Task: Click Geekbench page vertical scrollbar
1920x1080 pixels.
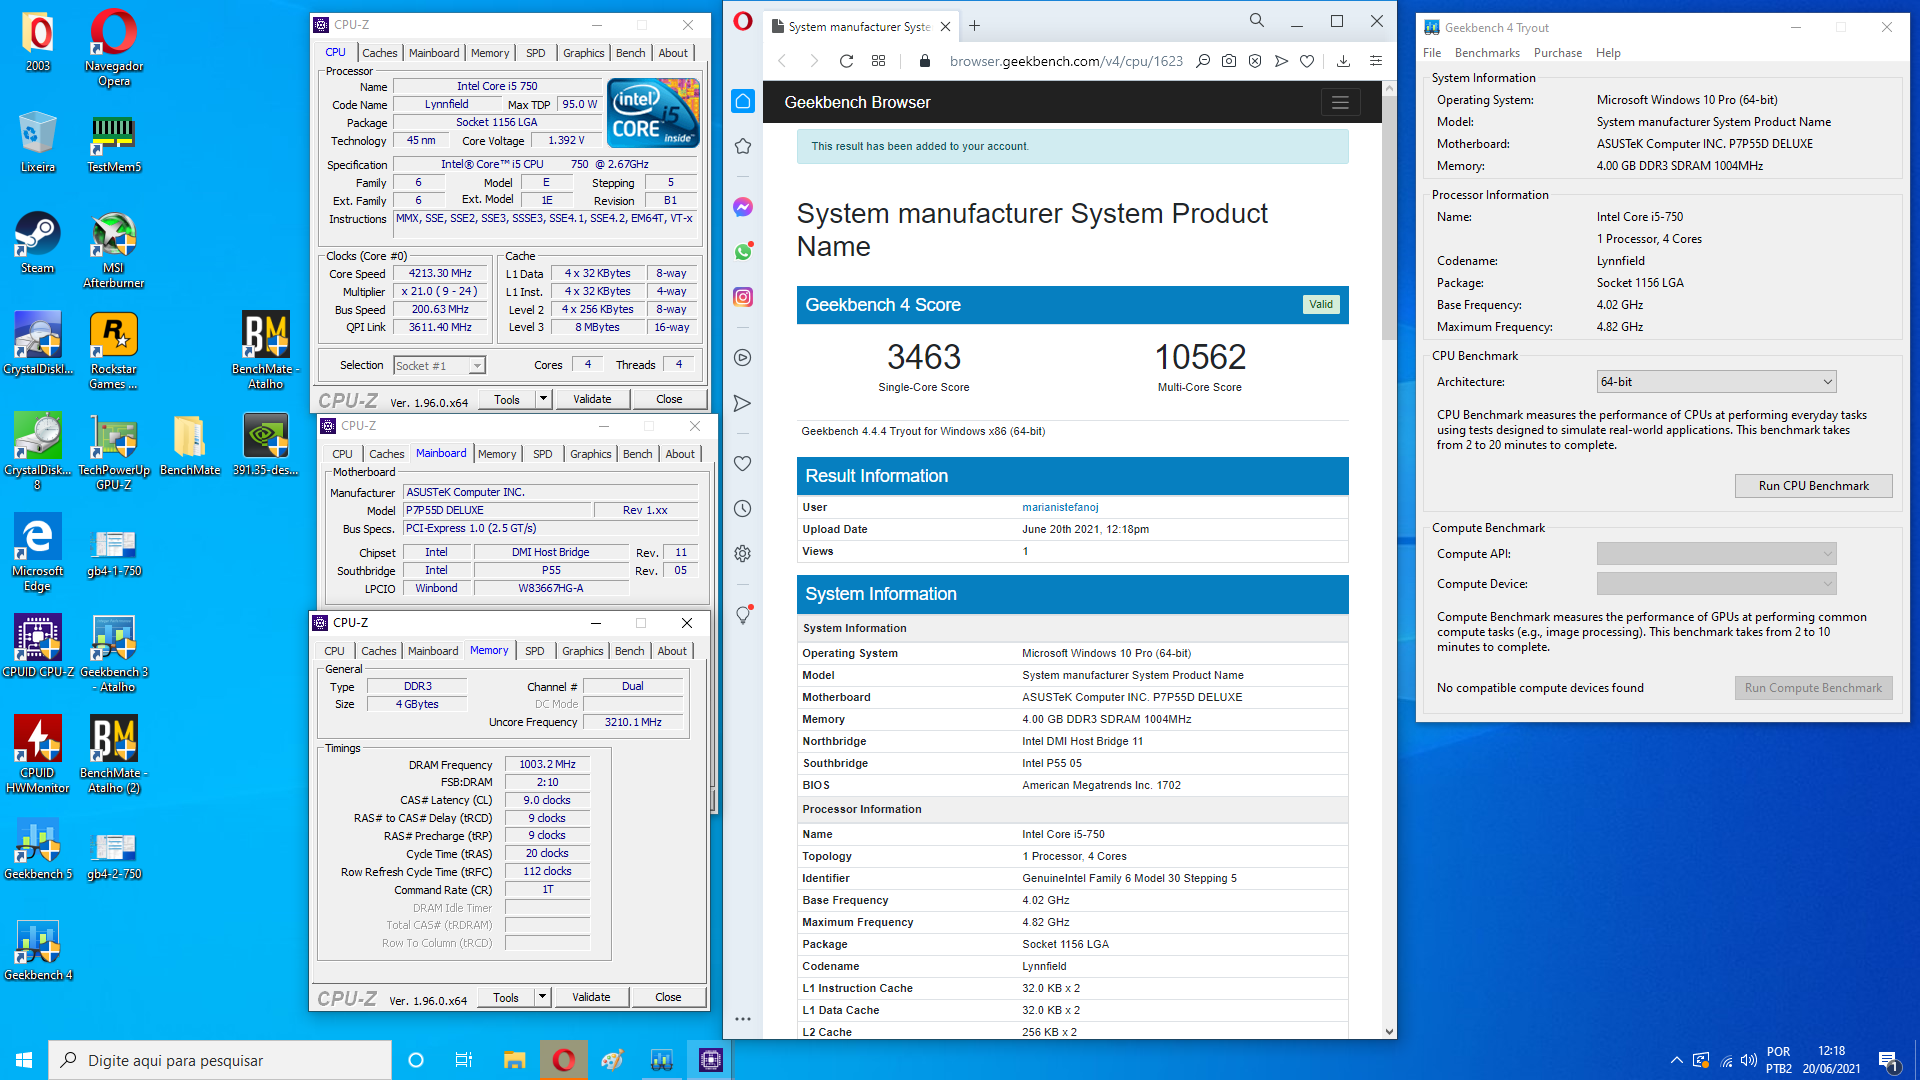Action: point(1389,218)
